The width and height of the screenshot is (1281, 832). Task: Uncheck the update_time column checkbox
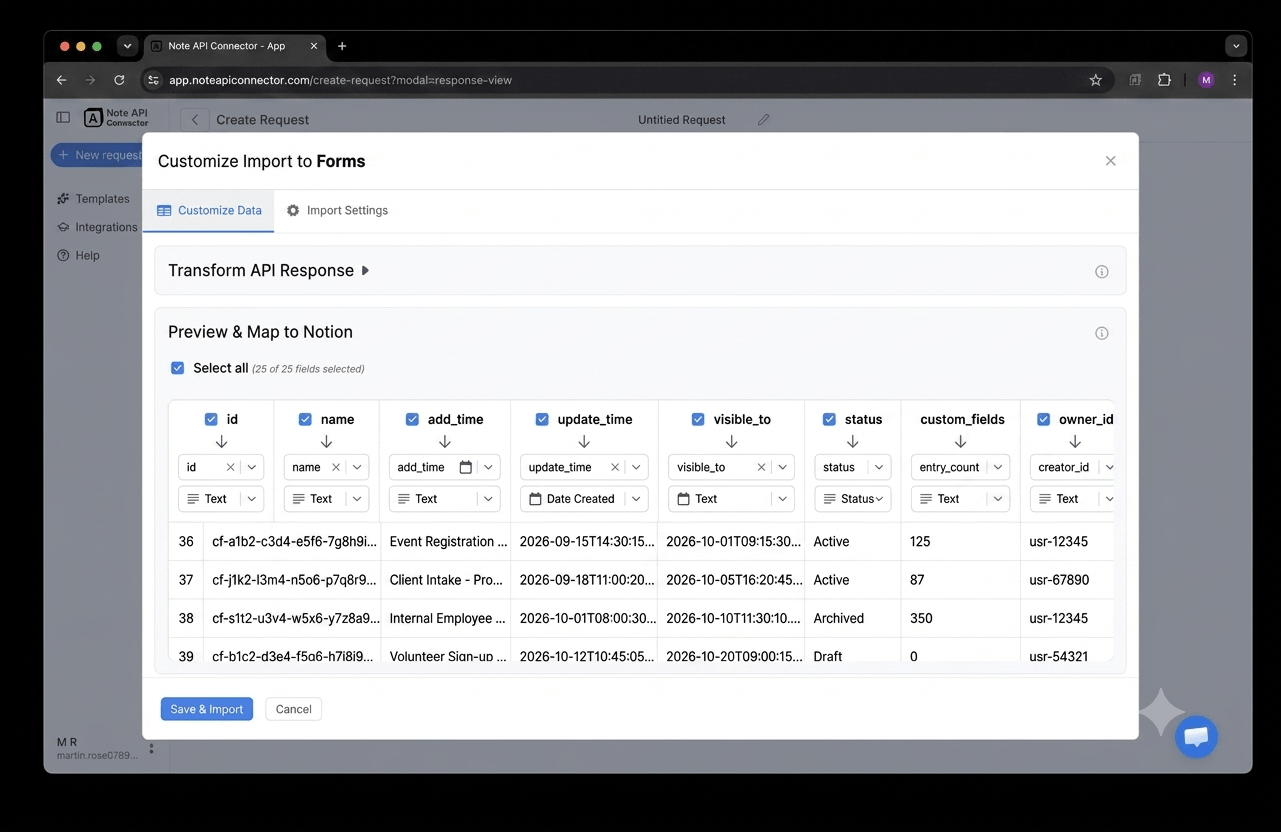tap(542, 420)
